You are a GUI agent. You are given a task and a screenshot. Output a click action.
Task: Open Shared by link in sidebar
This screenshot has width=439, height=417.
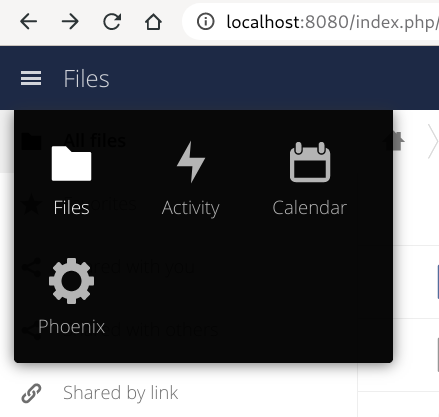[x=100, y=393]
